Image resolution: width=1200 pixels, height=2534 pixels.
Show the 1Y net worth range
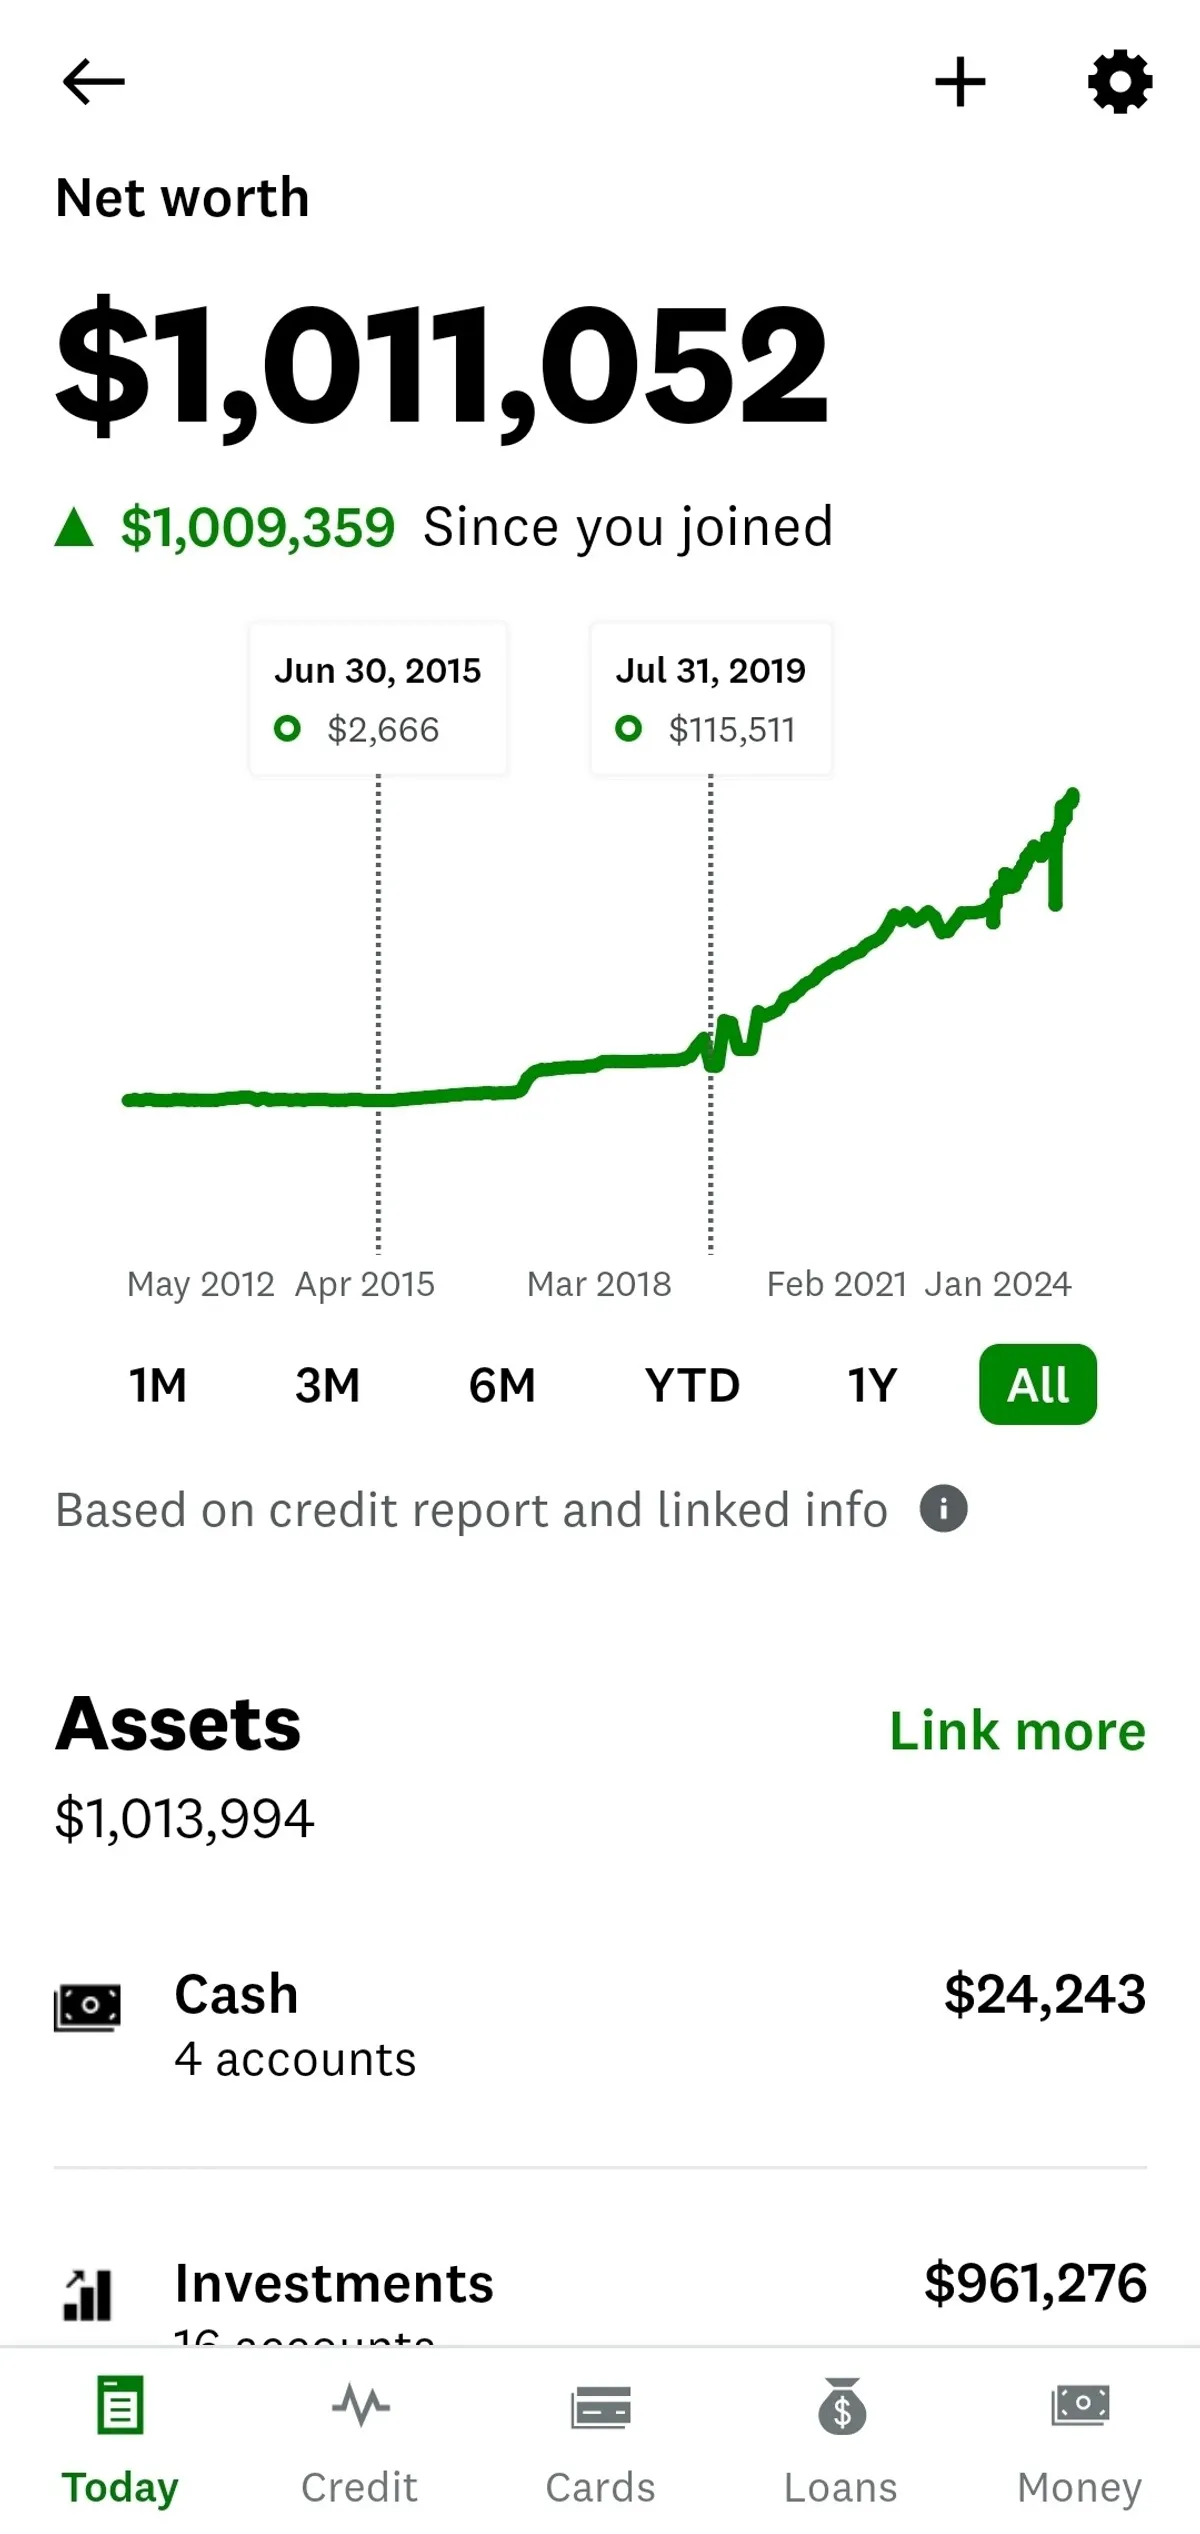tap(872, 1385)
